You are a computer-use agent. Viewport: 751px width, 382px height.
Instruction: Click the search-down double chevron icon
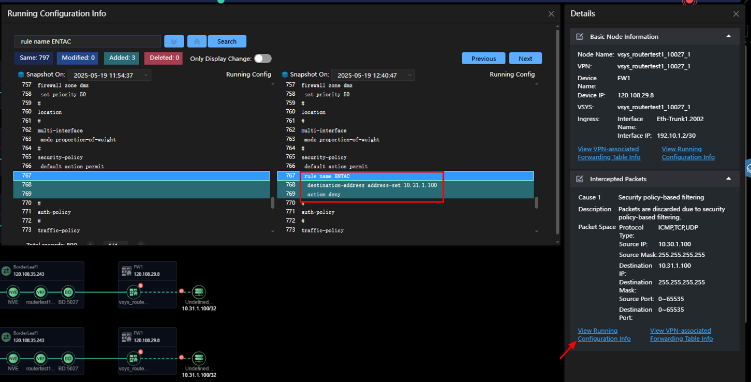(x=173, y=42)
